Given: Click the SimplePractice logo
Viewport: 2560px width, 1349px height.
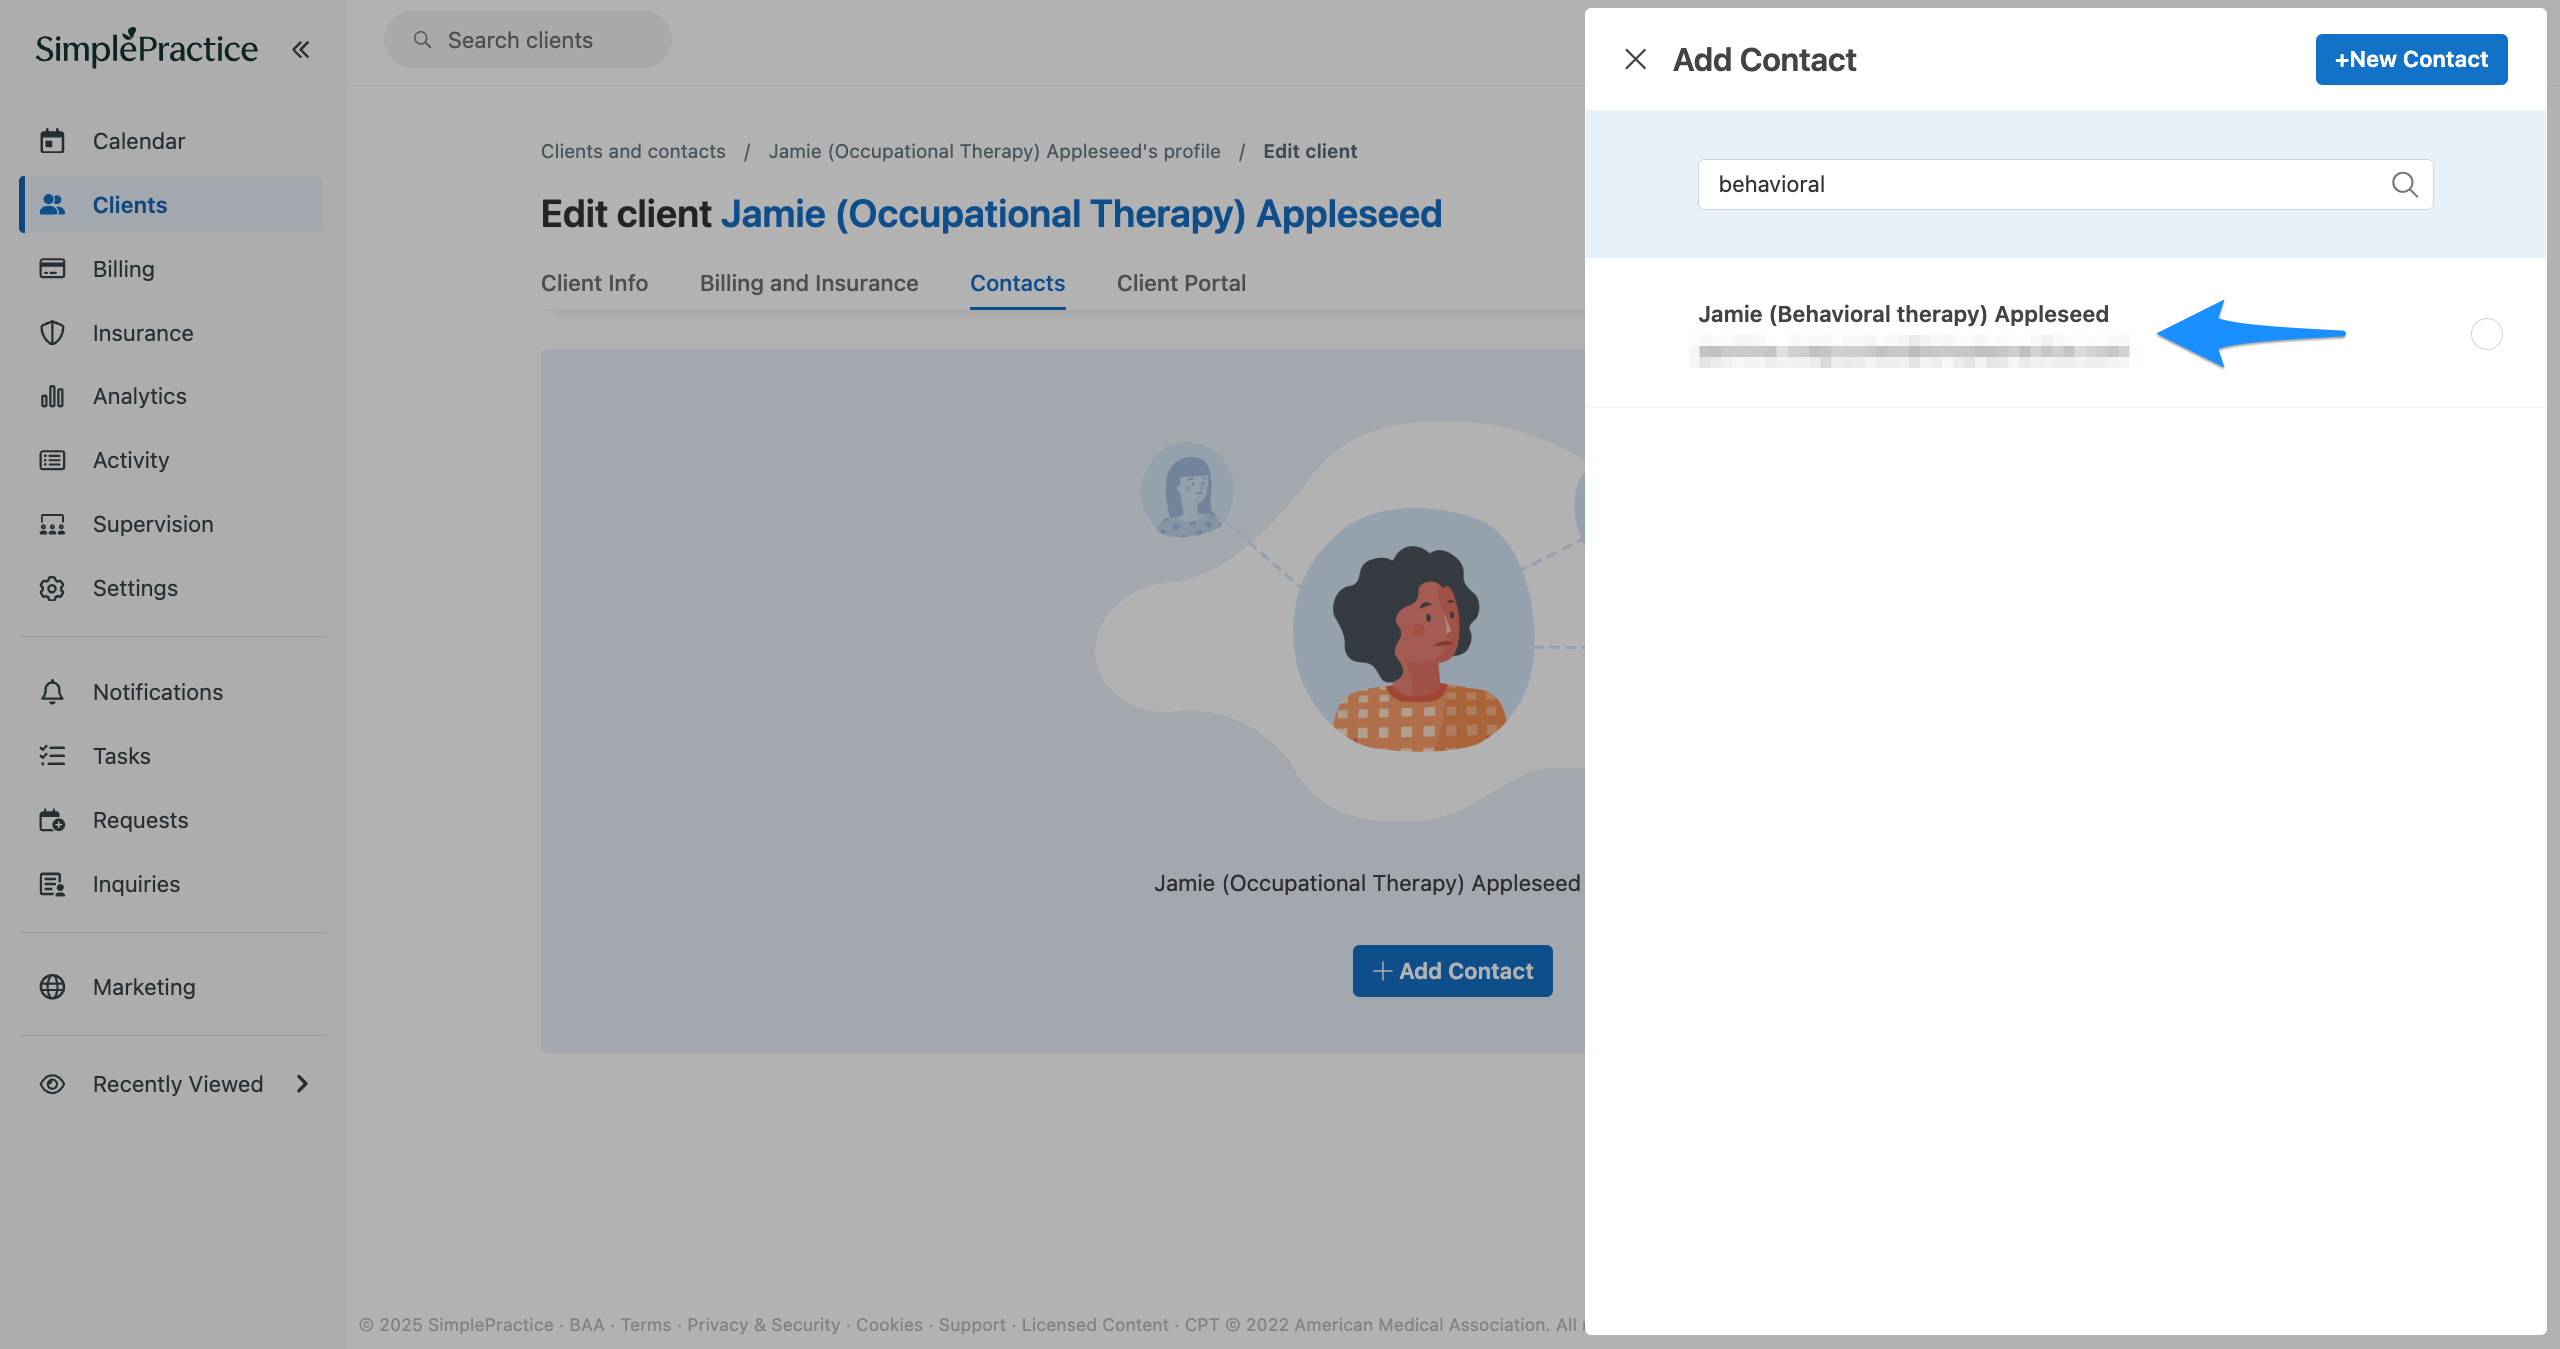Looking at the screenshot, I should (x=146, y=47).
